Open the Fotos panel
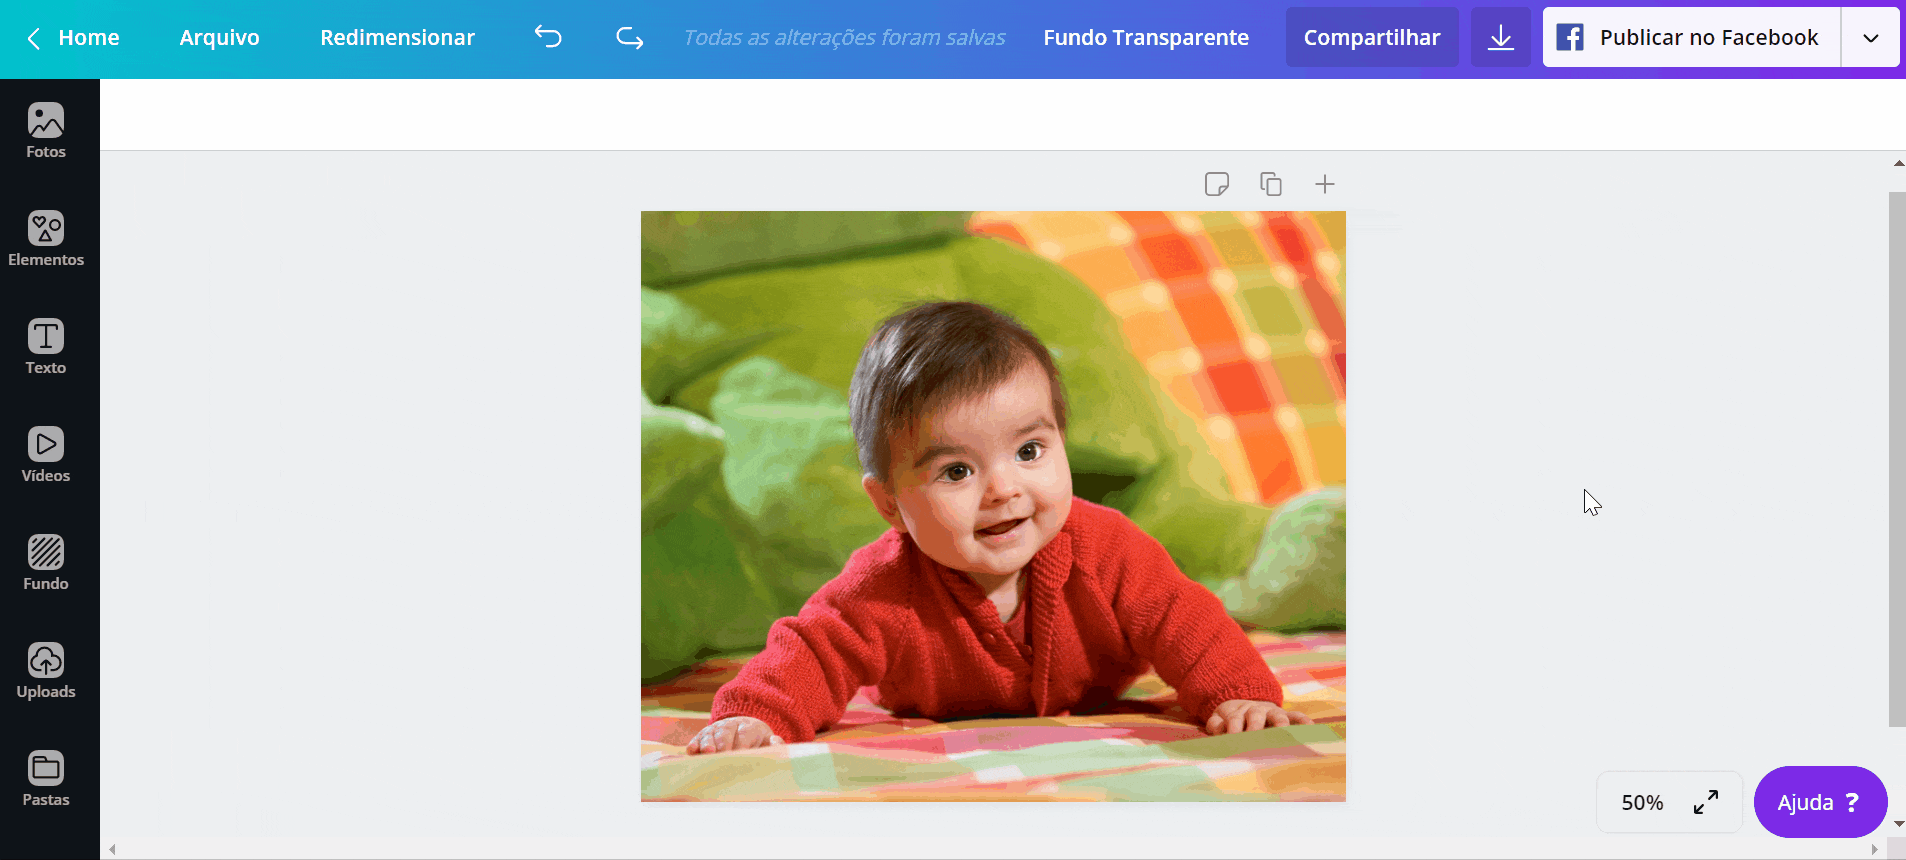Screen dimensions: 1906x860 pyautogui.click(x=46, y=131)
